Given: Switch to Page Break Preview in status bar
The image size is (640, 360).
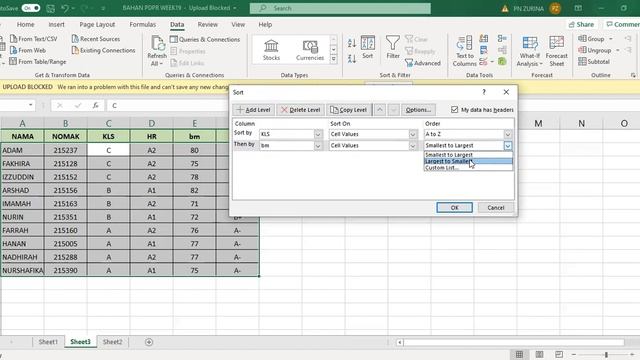Looking at the screenshot, I should point(559,354).
